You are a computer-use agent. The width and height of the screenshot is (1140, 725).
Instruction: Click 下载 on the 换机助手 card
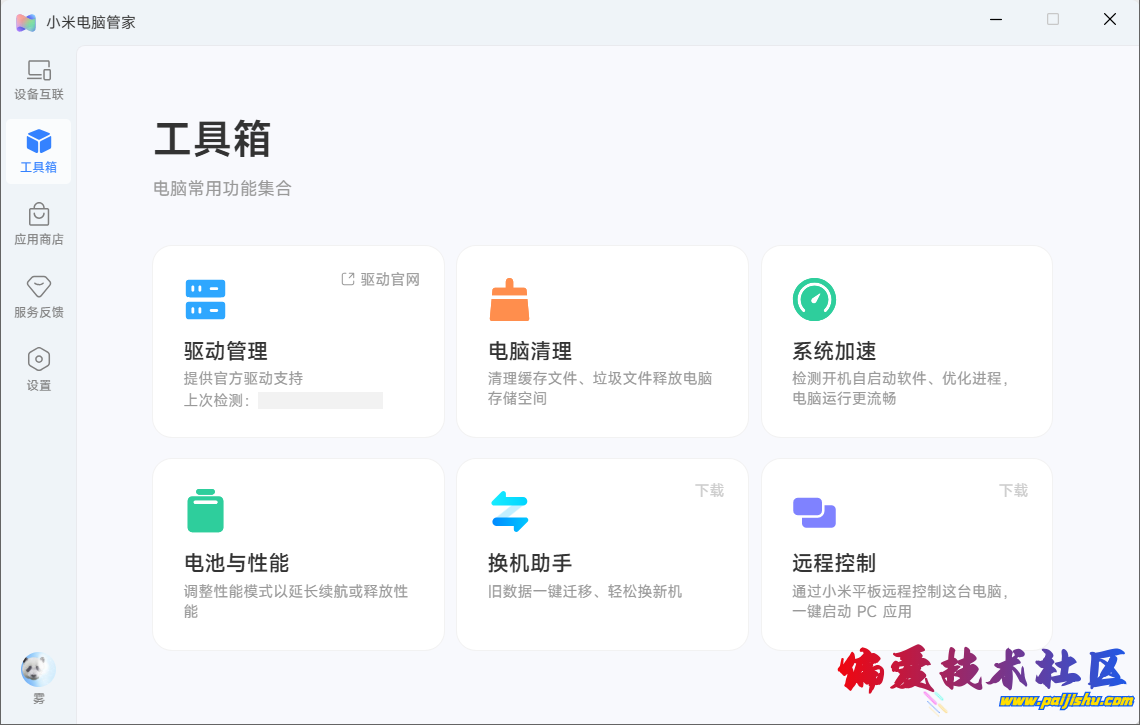pos(709,490)
